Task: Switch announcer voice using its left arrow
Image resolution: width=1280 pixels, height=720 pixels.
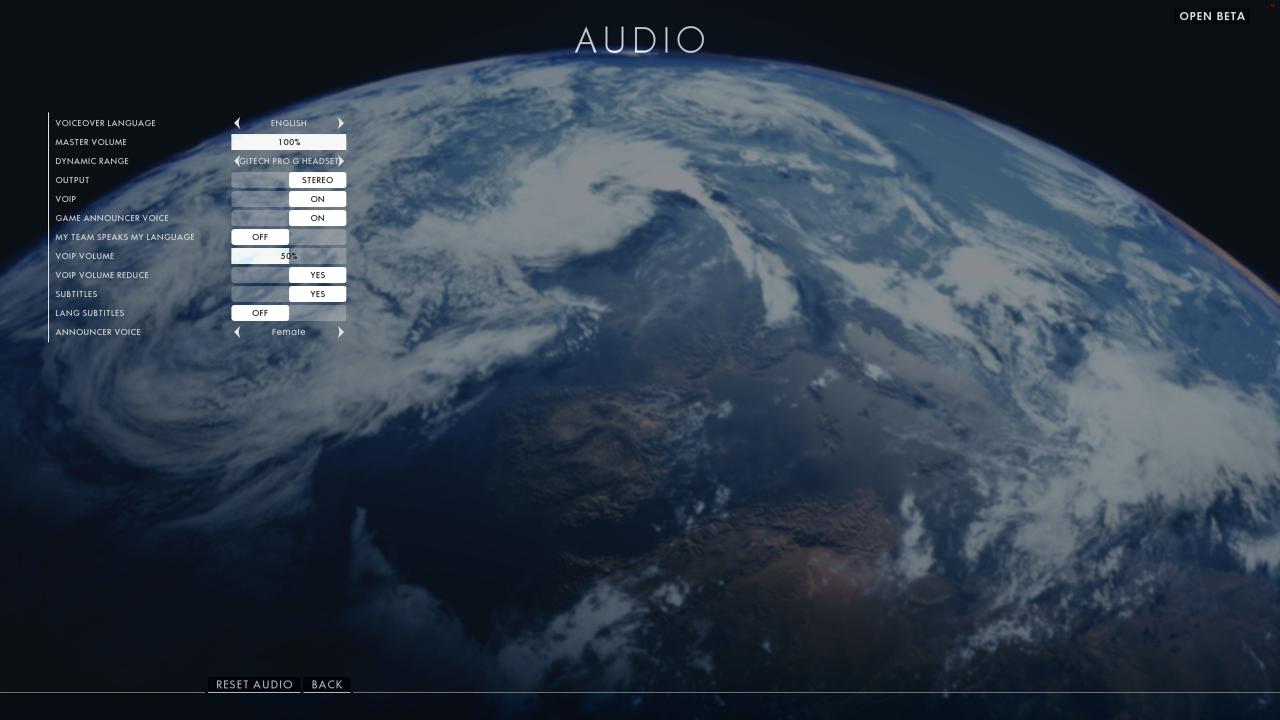Action: pyautogui.click(x=237, y=332)
